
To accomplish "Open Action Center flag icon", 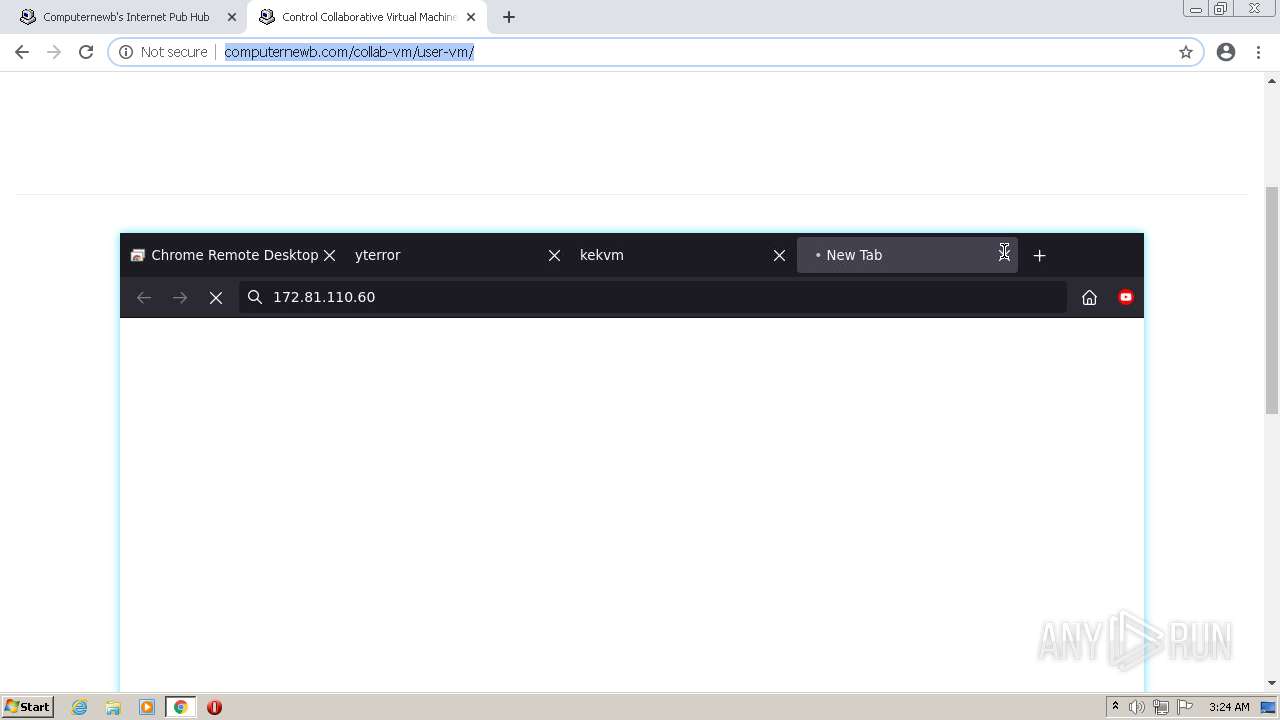I will coord(1185,707).
